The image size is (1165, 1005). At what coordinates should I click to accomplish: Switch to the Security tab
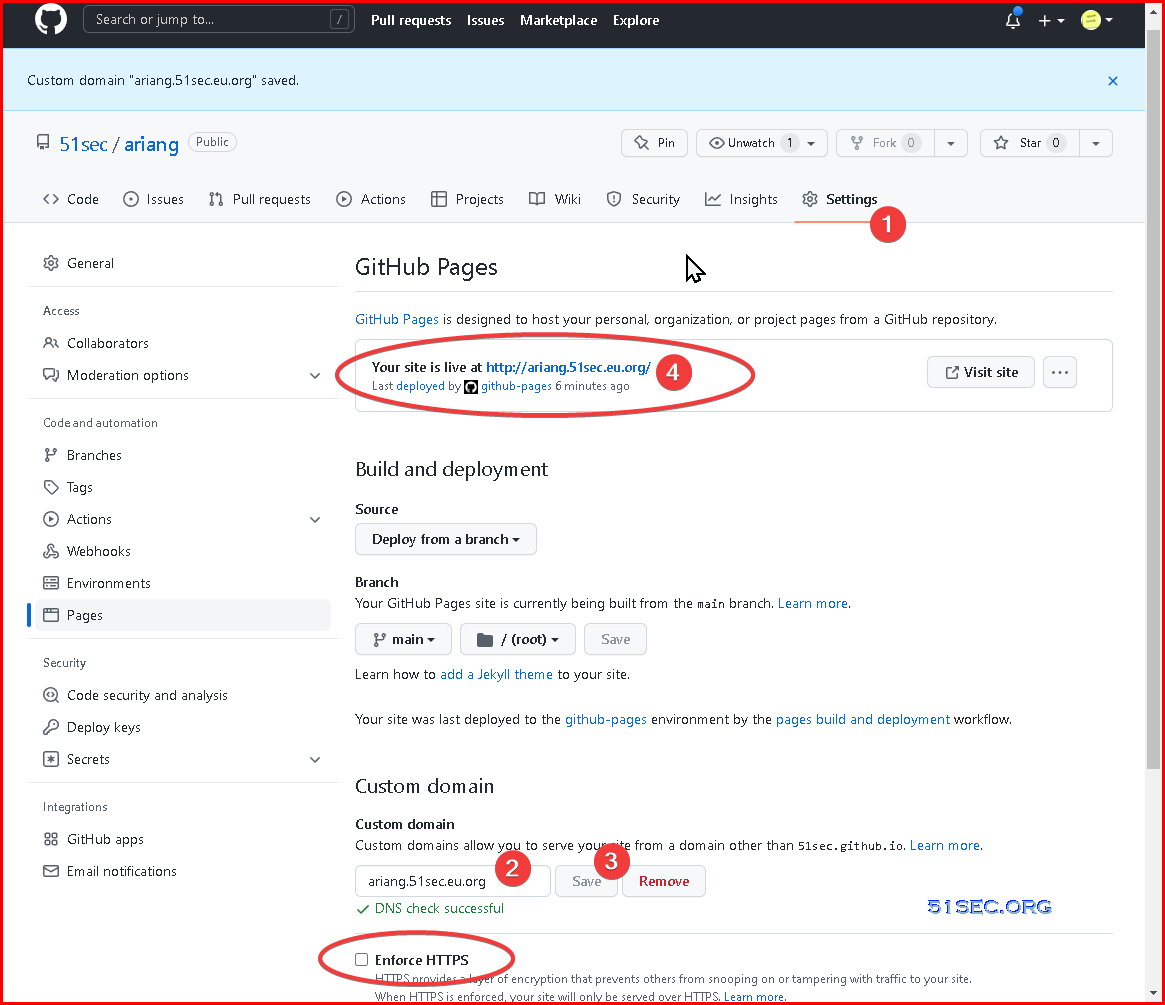(643, 199)
